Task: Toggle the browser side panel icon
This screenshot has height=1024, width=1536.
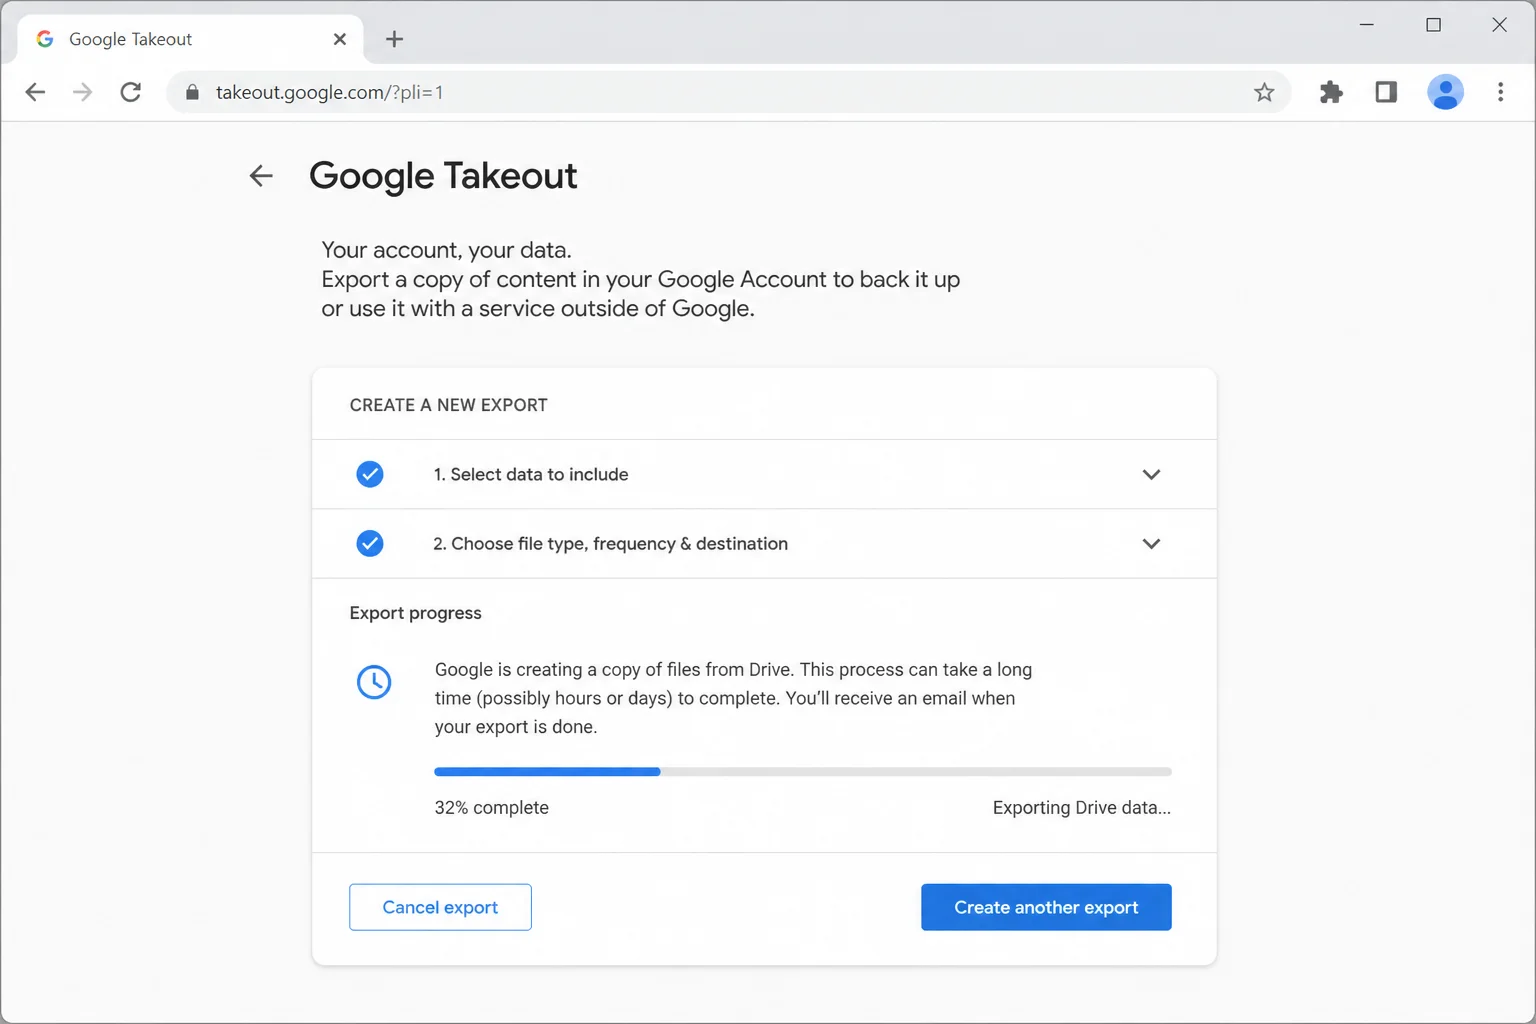Action: [x=1386, y=92]
